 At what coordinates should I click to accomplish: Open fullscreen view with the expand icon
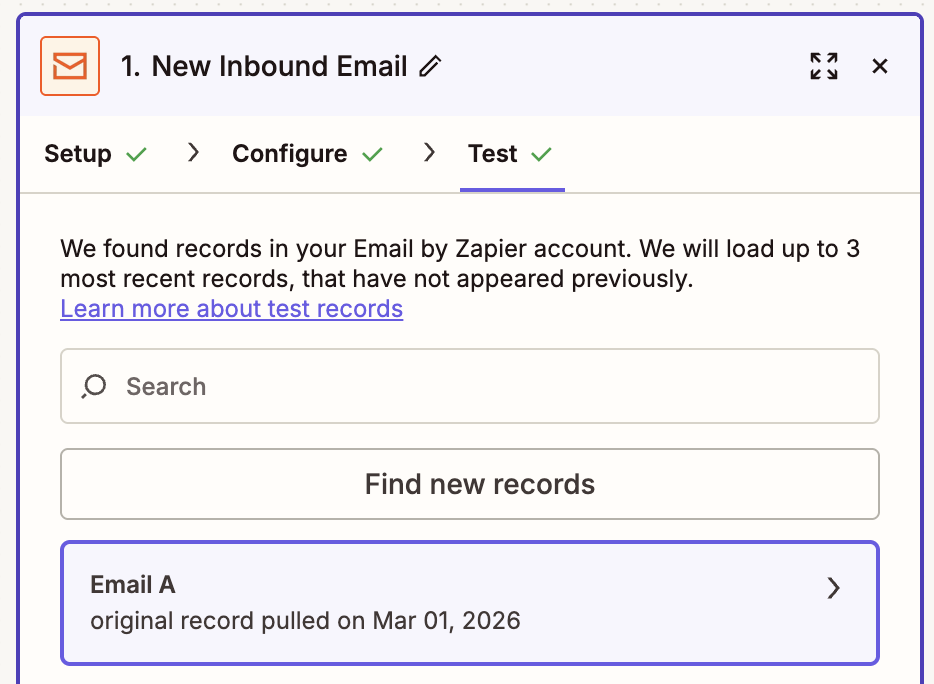[x=823, y=65]
